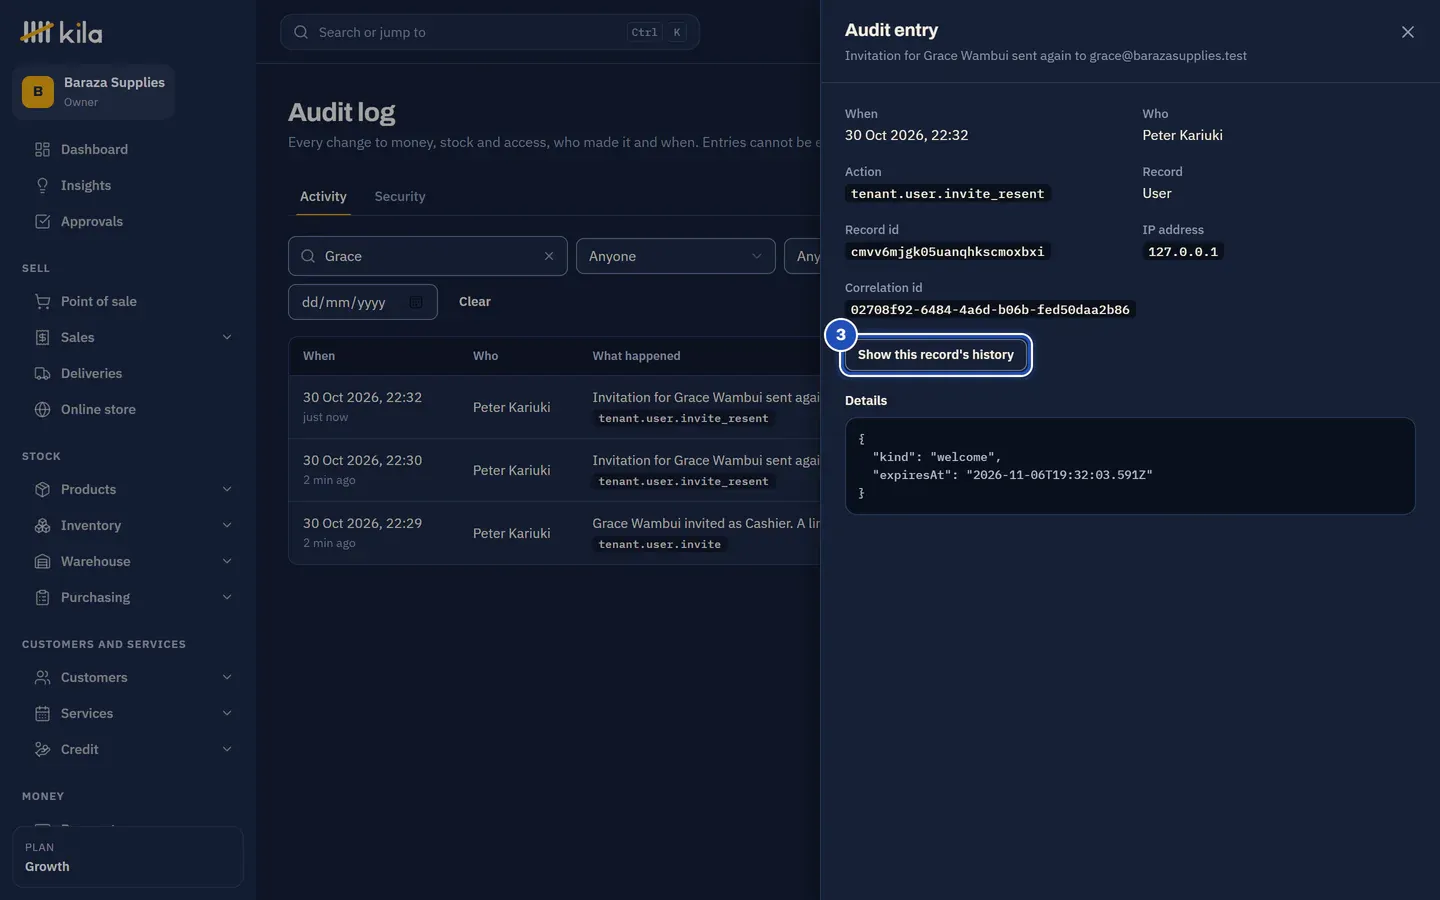
Task: Expand the Warehouse submenu chevron
Action: pos(227,561)
